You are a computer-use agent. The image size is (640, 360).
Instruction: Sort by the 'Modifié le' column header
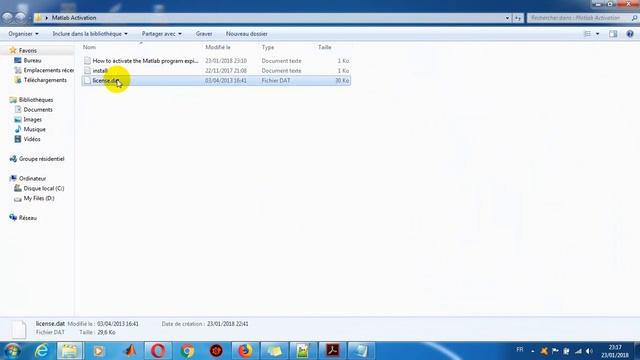(218, 47)
